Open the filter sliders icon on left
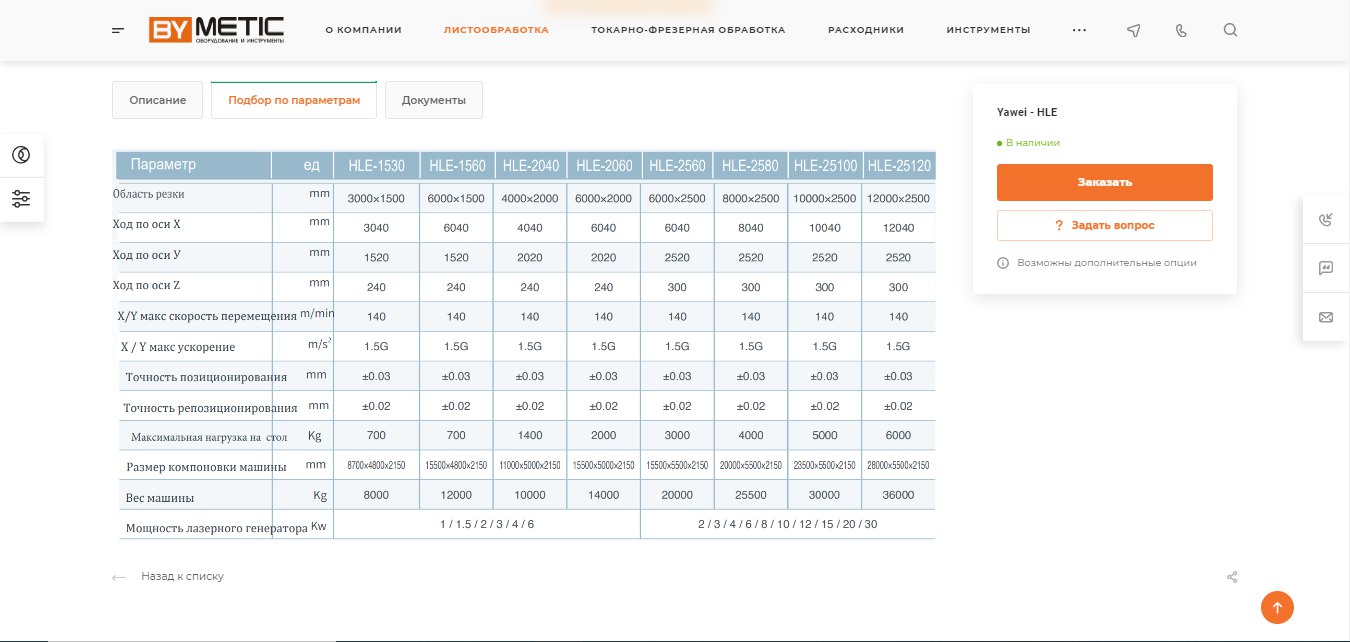This screenshot has height=642, width=1350. (x=21, y=198)
